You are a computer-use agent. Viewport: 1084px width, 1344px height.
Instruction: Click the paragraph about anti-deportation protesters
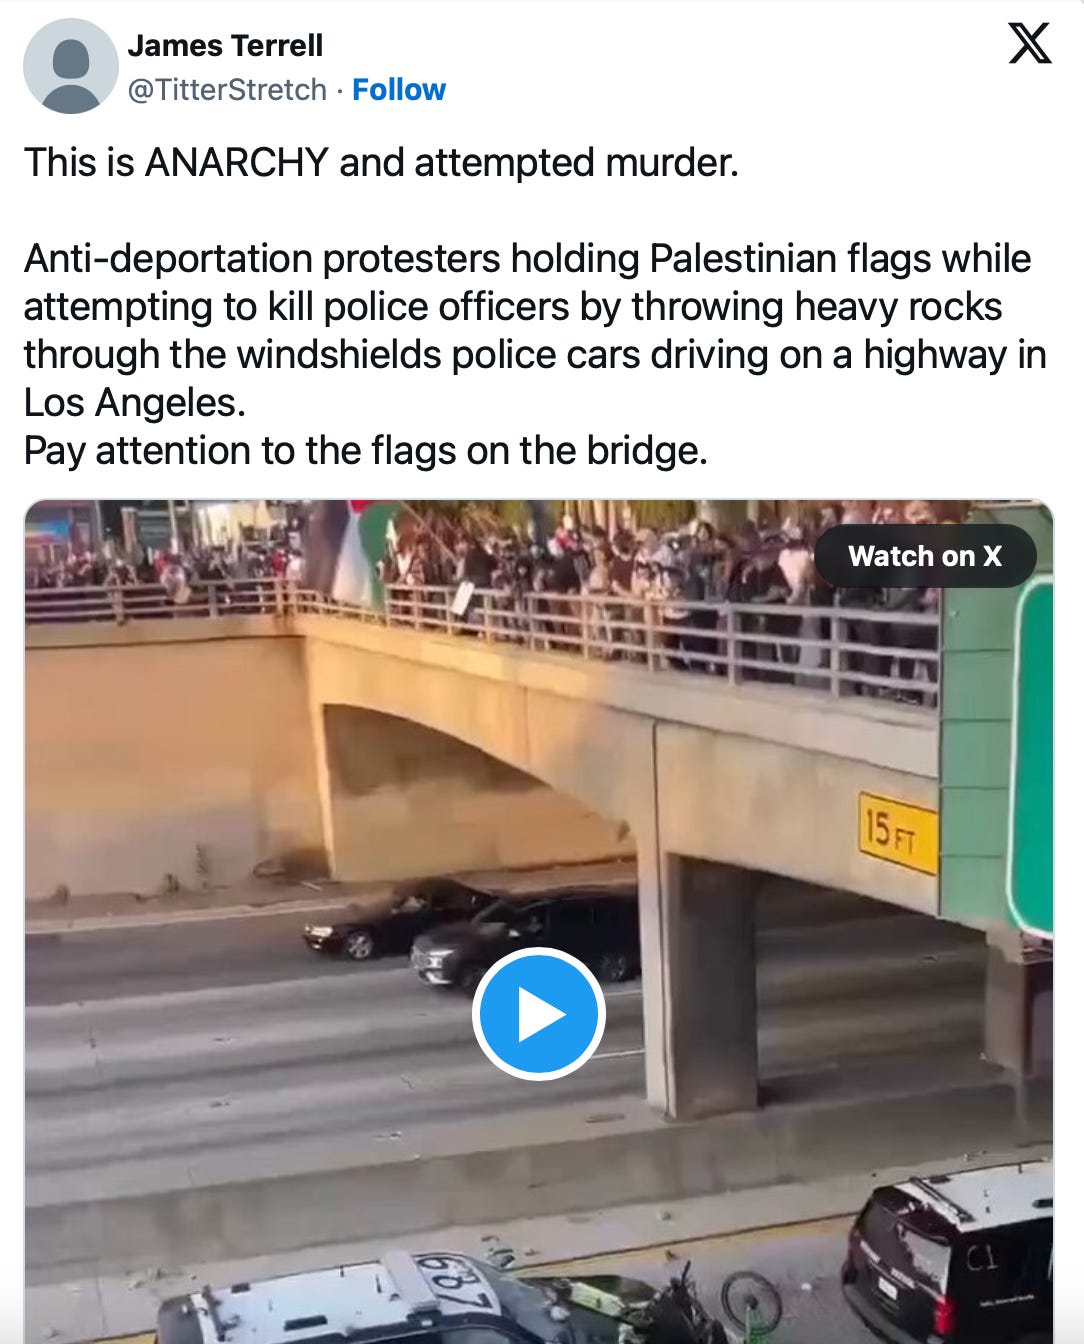535,330
